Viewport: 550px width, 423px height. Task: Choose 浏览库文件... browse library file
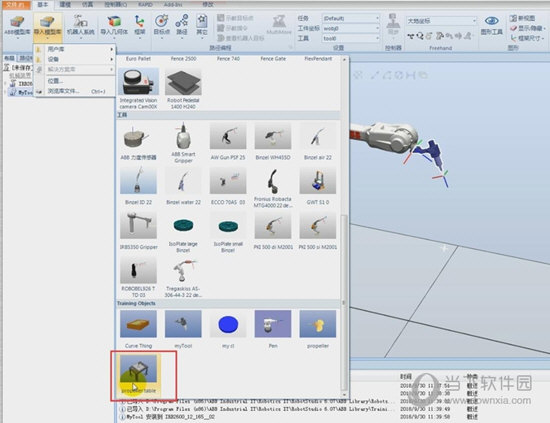[x=74, y=91]
